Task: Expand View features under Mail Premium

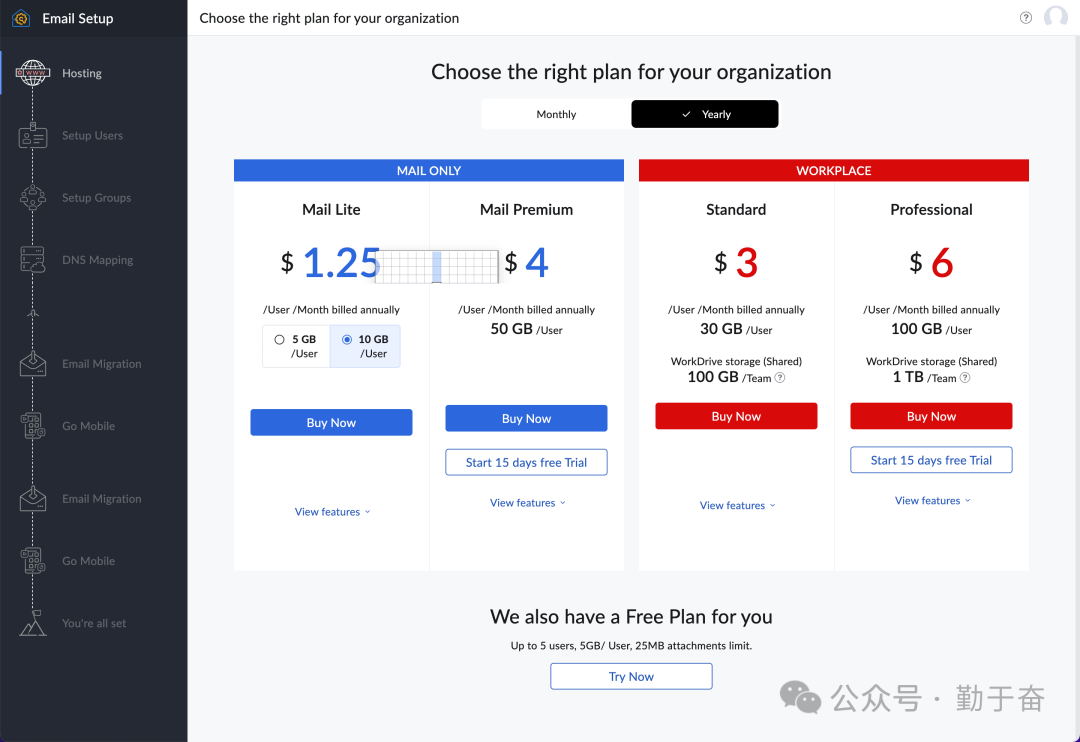Action: pyautogui.click(x=527, y=503)
